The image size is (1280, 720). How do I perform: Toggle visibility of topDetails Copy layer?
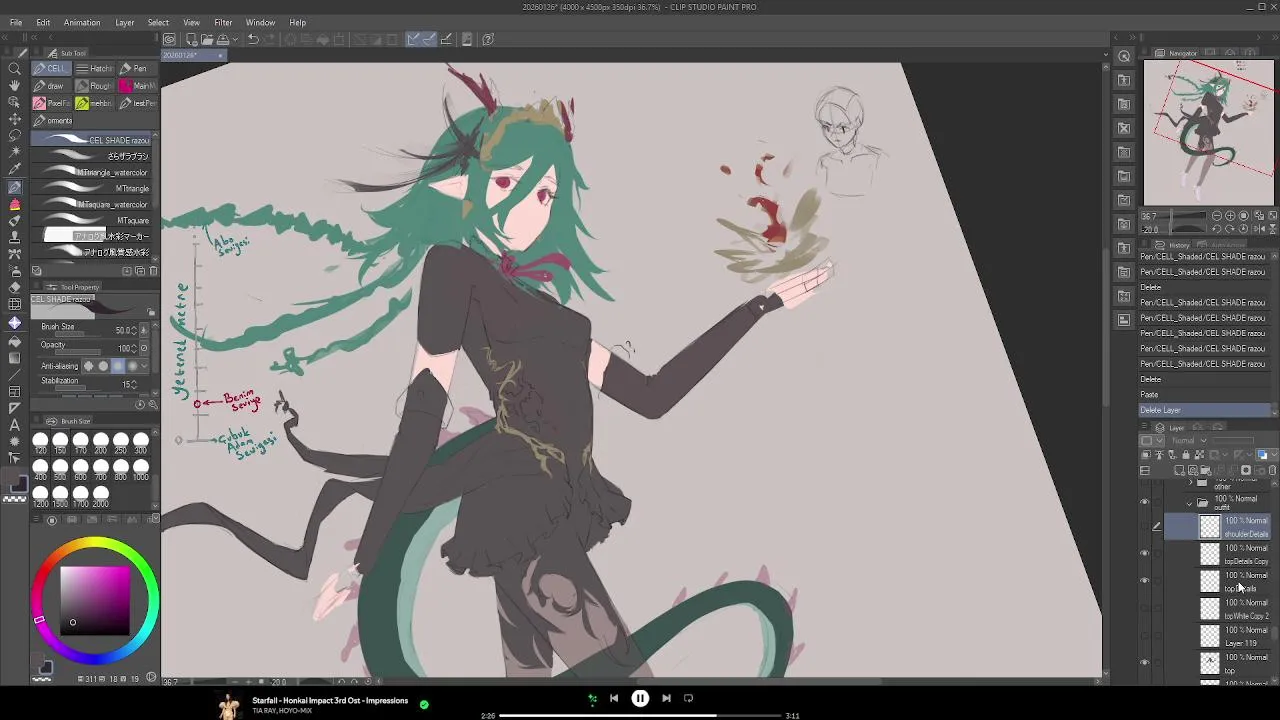[1145, 554]
